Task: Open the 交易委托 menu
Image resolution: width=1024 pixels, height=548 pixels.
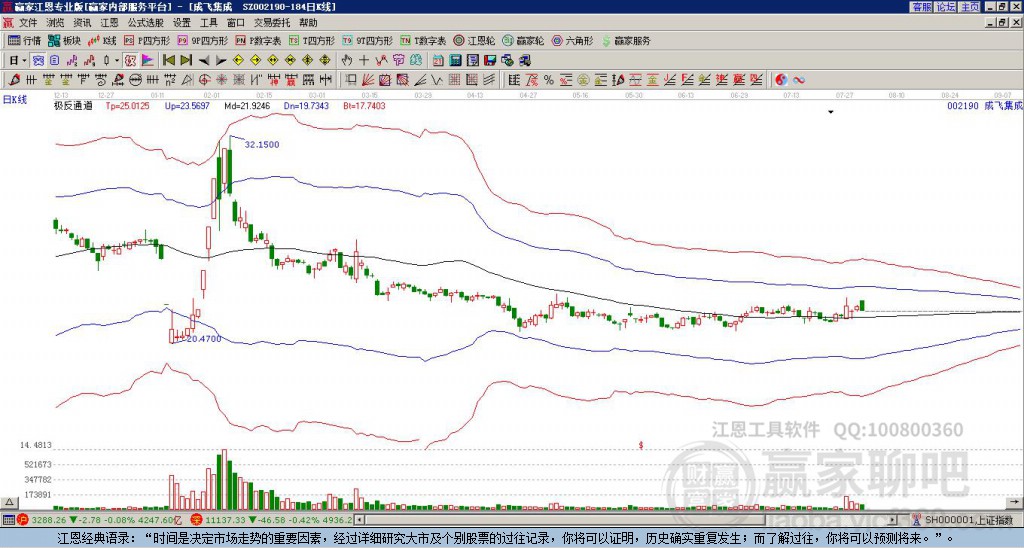Action: click(272, 22)
